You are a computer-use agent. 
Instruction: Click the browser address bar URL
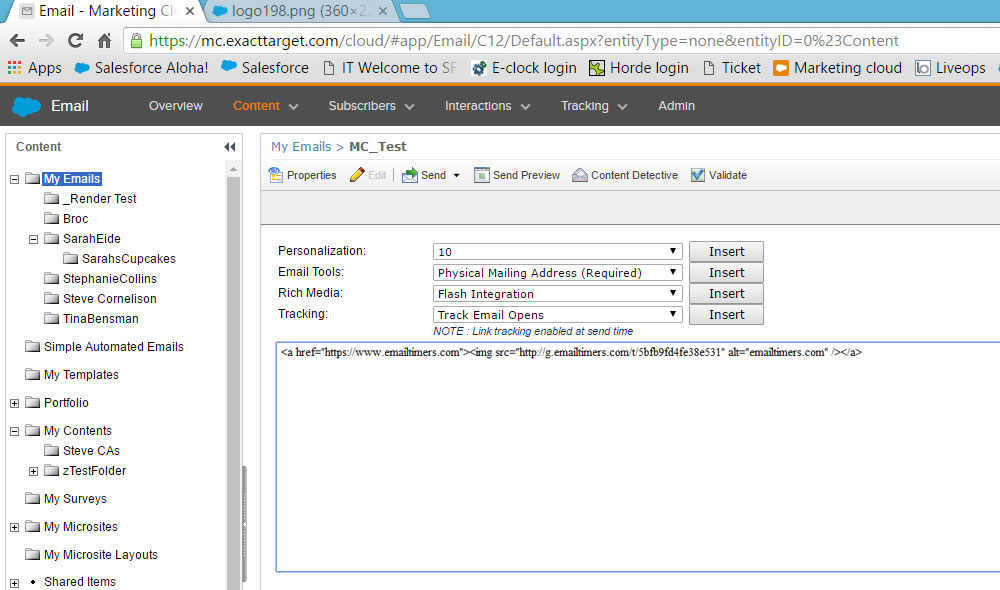pos(524,41)
